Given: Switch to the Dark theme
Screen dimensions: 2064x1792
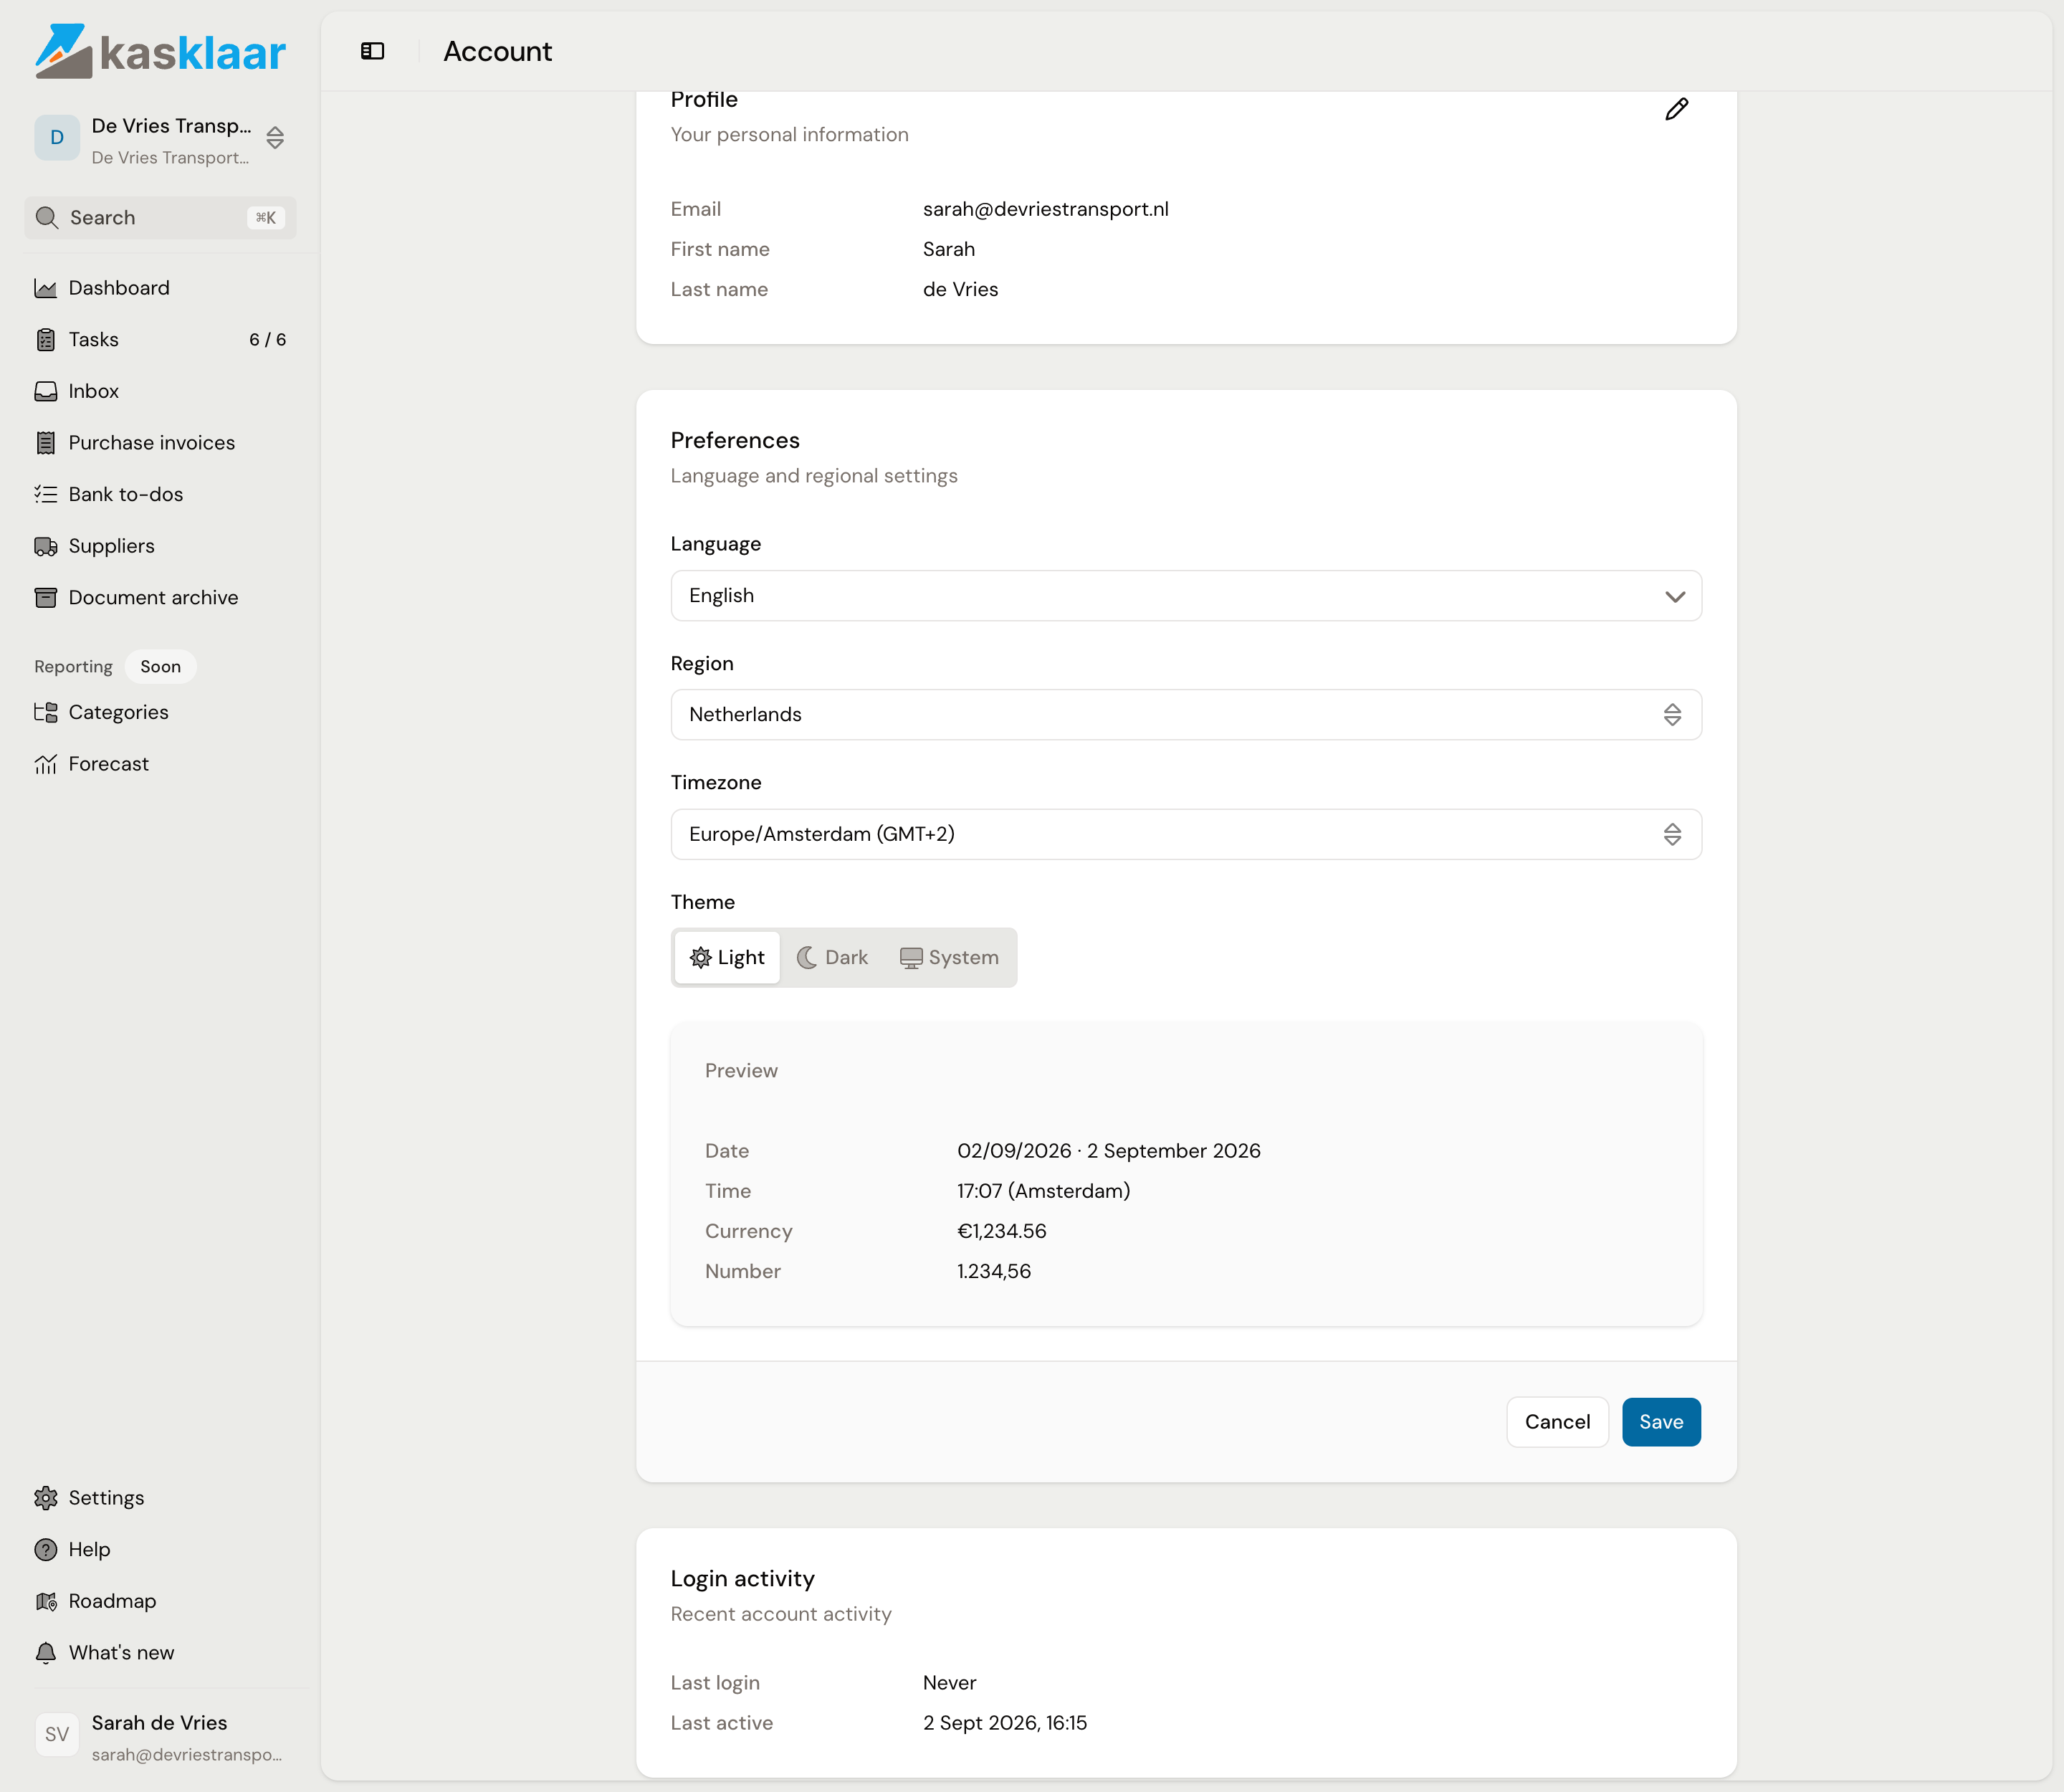Looking at the screenshot, I should click(832, 957).
